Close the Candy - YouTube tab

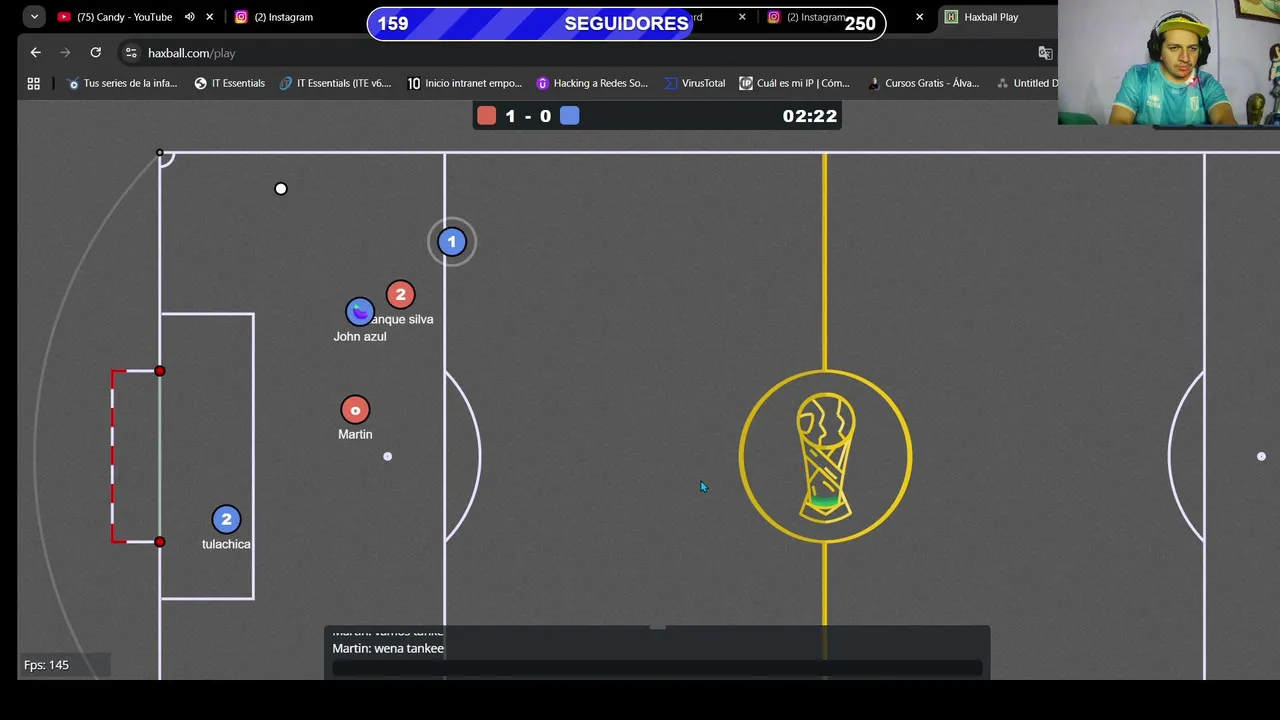tap(209, 17)
